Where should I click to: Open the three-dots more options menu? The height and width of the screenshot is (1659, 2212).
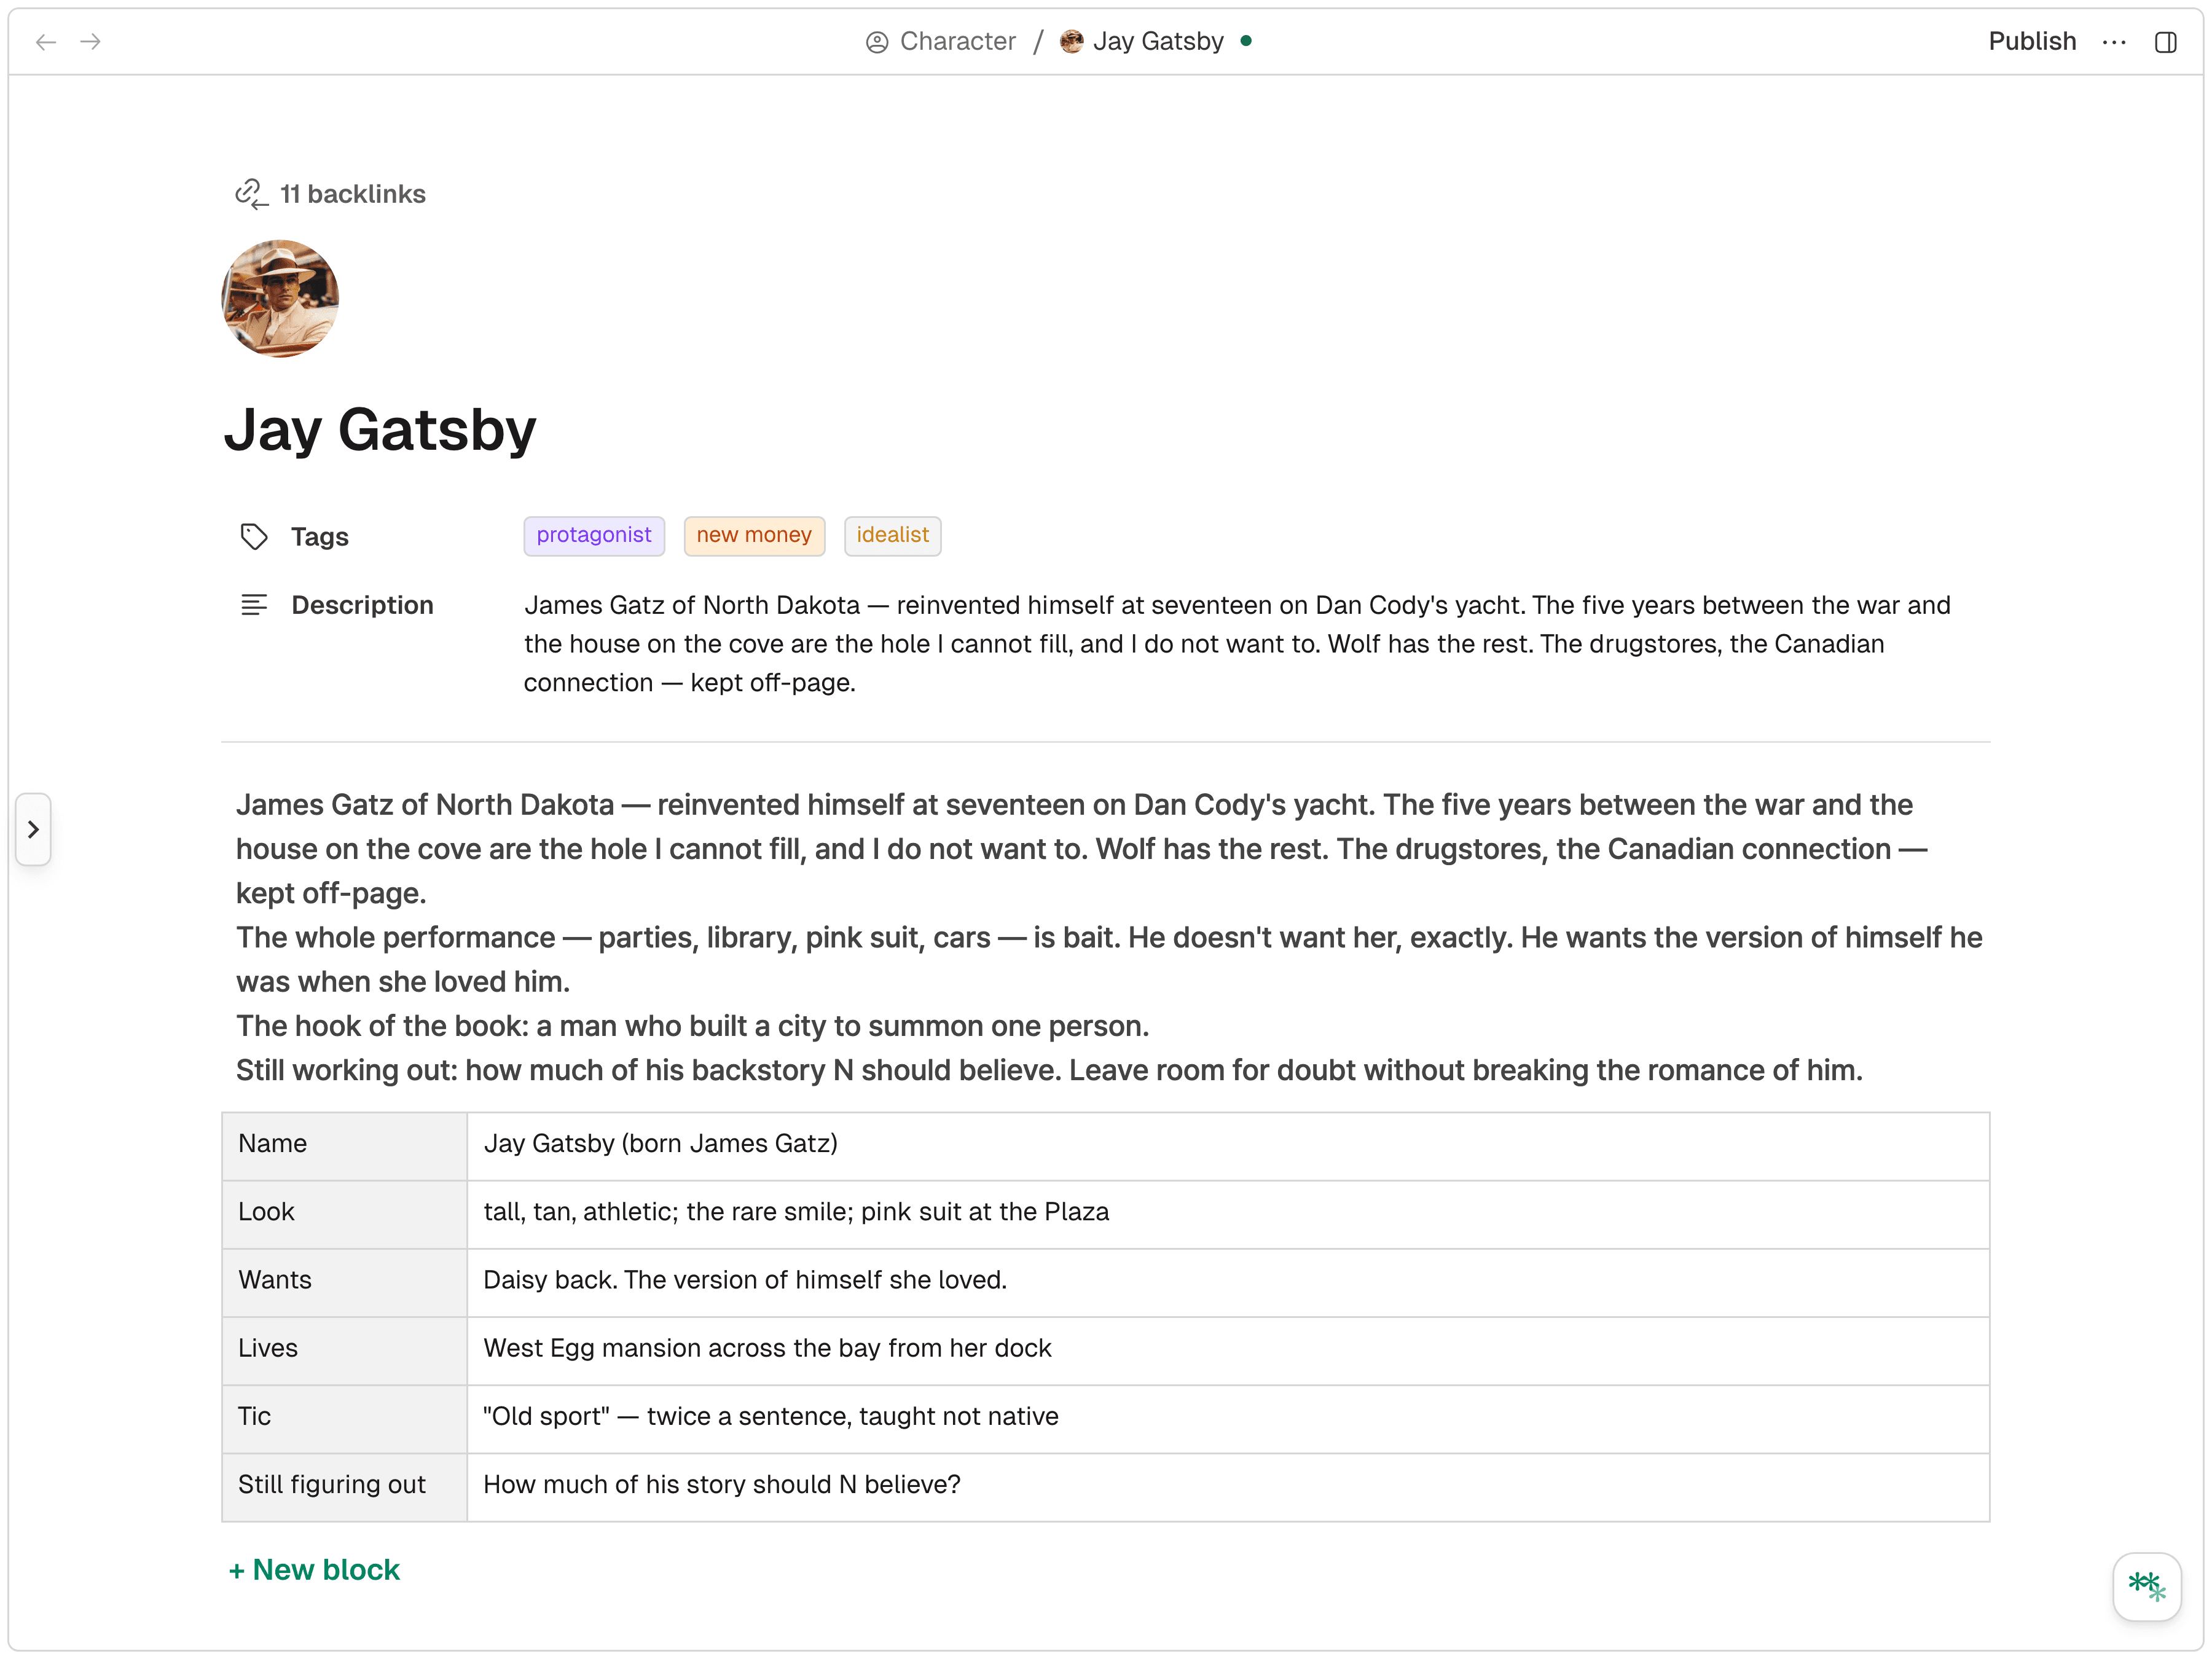point(2114,42)
